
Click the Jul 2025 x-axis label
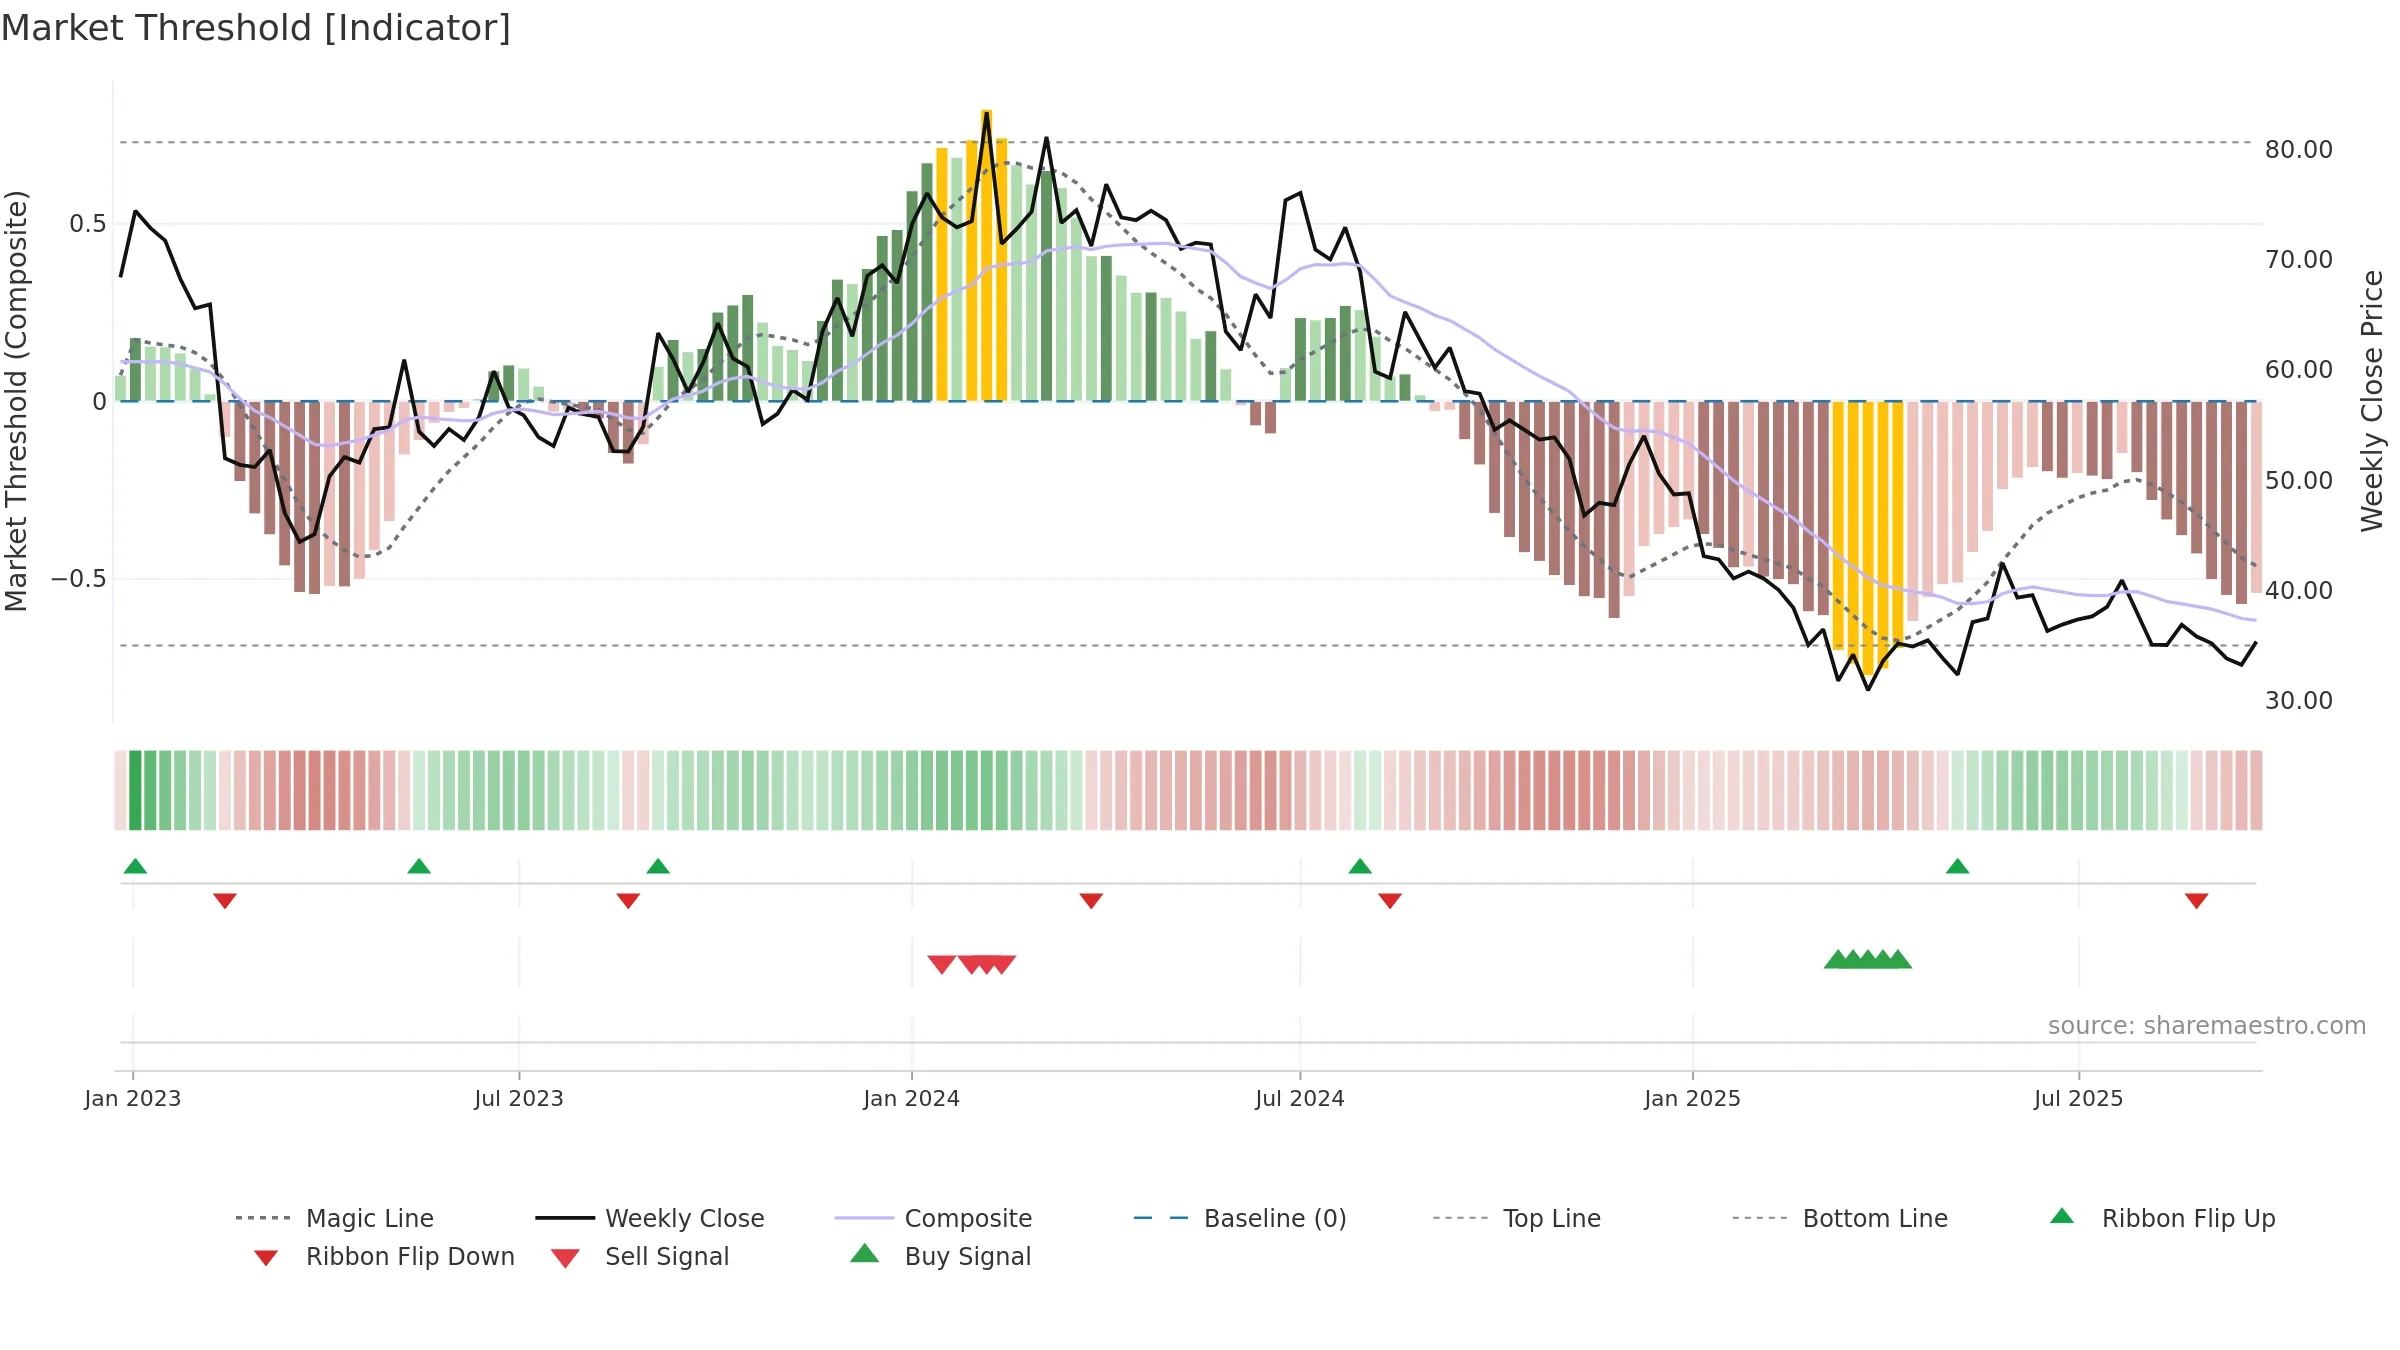click(2078, 1098)
